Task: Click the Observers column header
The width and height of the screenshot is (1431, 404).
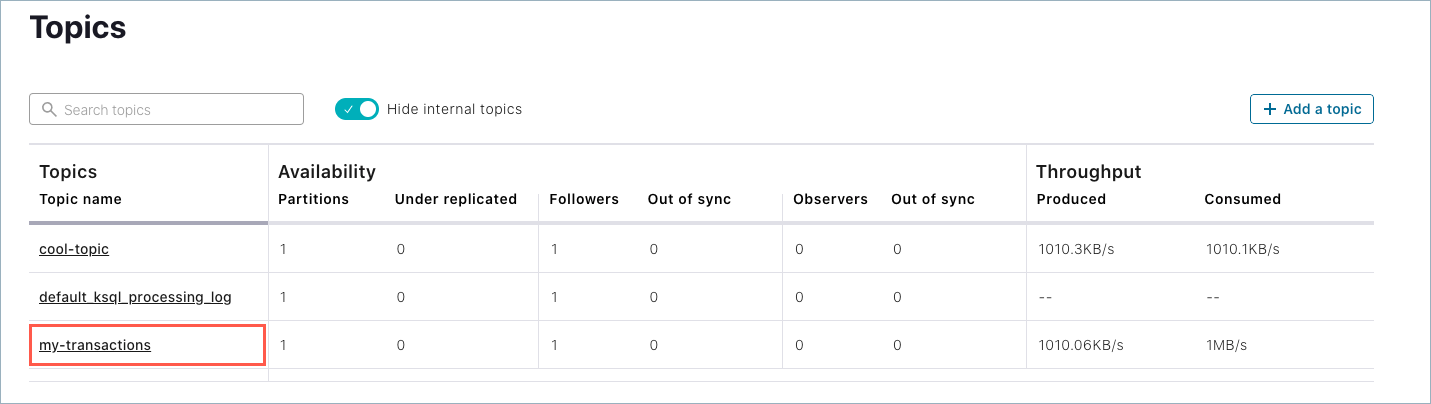Action: click(x=830, y=199)
